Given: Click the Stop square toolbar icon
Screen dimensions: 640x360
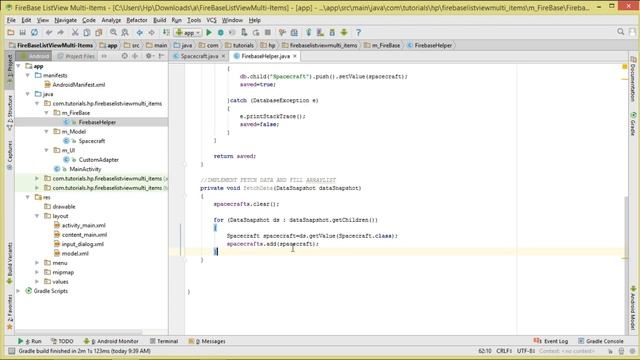Looking at the screenshot, I should pyautogui.click(x=268, y=32).
